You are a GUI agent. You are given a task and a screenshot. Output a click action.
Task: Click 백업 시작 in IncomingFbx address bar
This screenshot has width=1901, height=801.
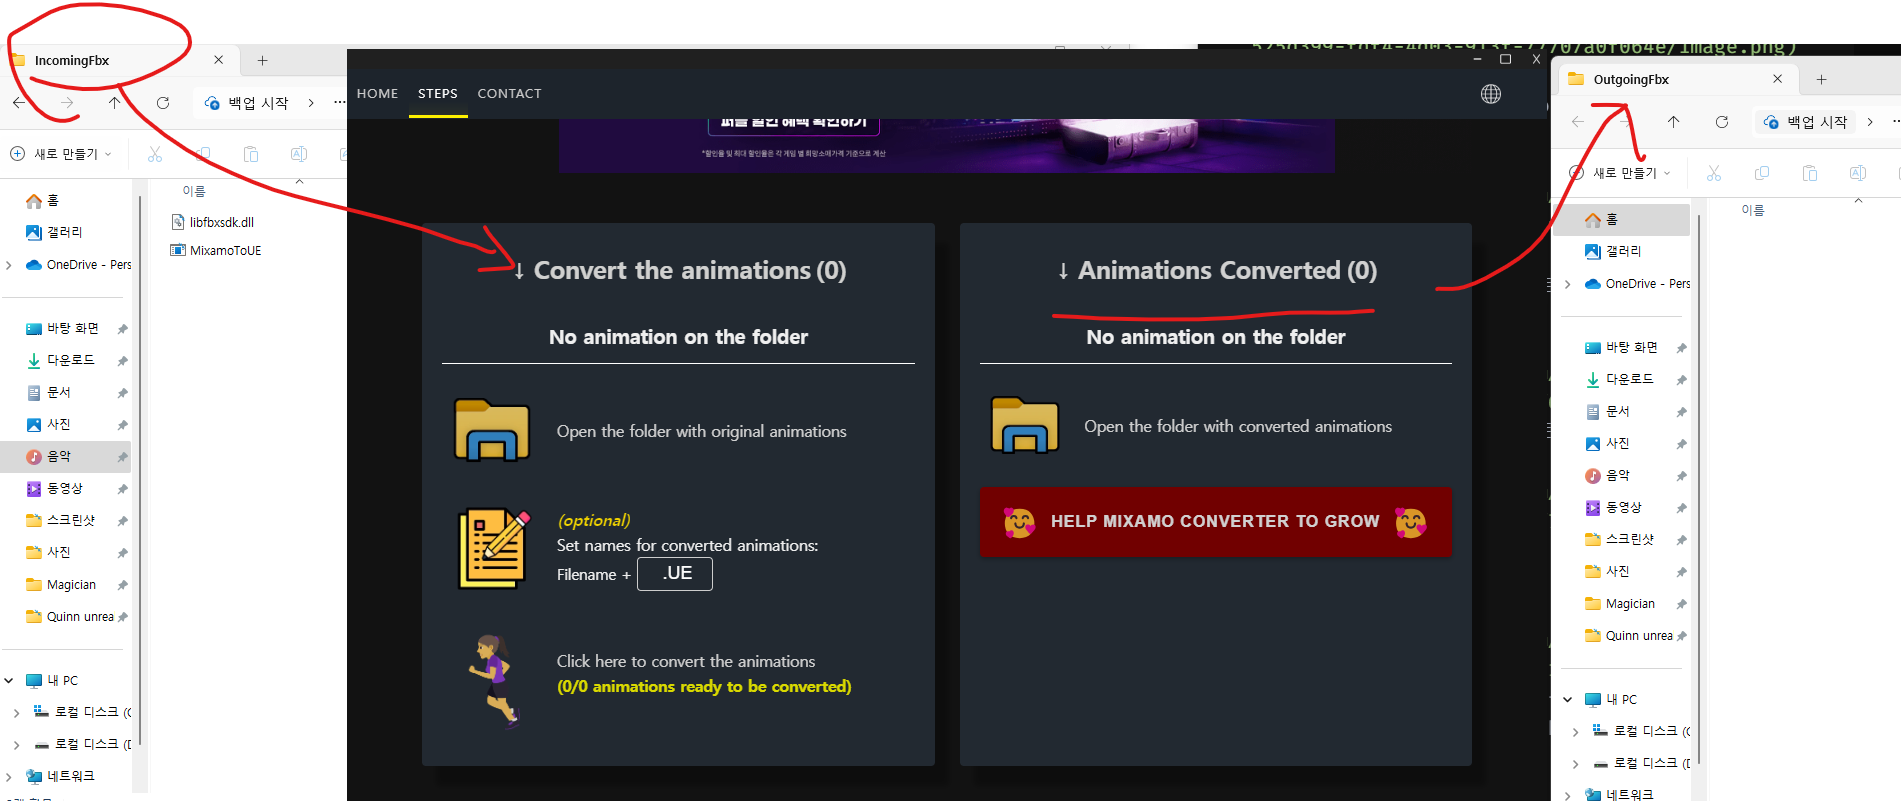[x=246, y=102]
